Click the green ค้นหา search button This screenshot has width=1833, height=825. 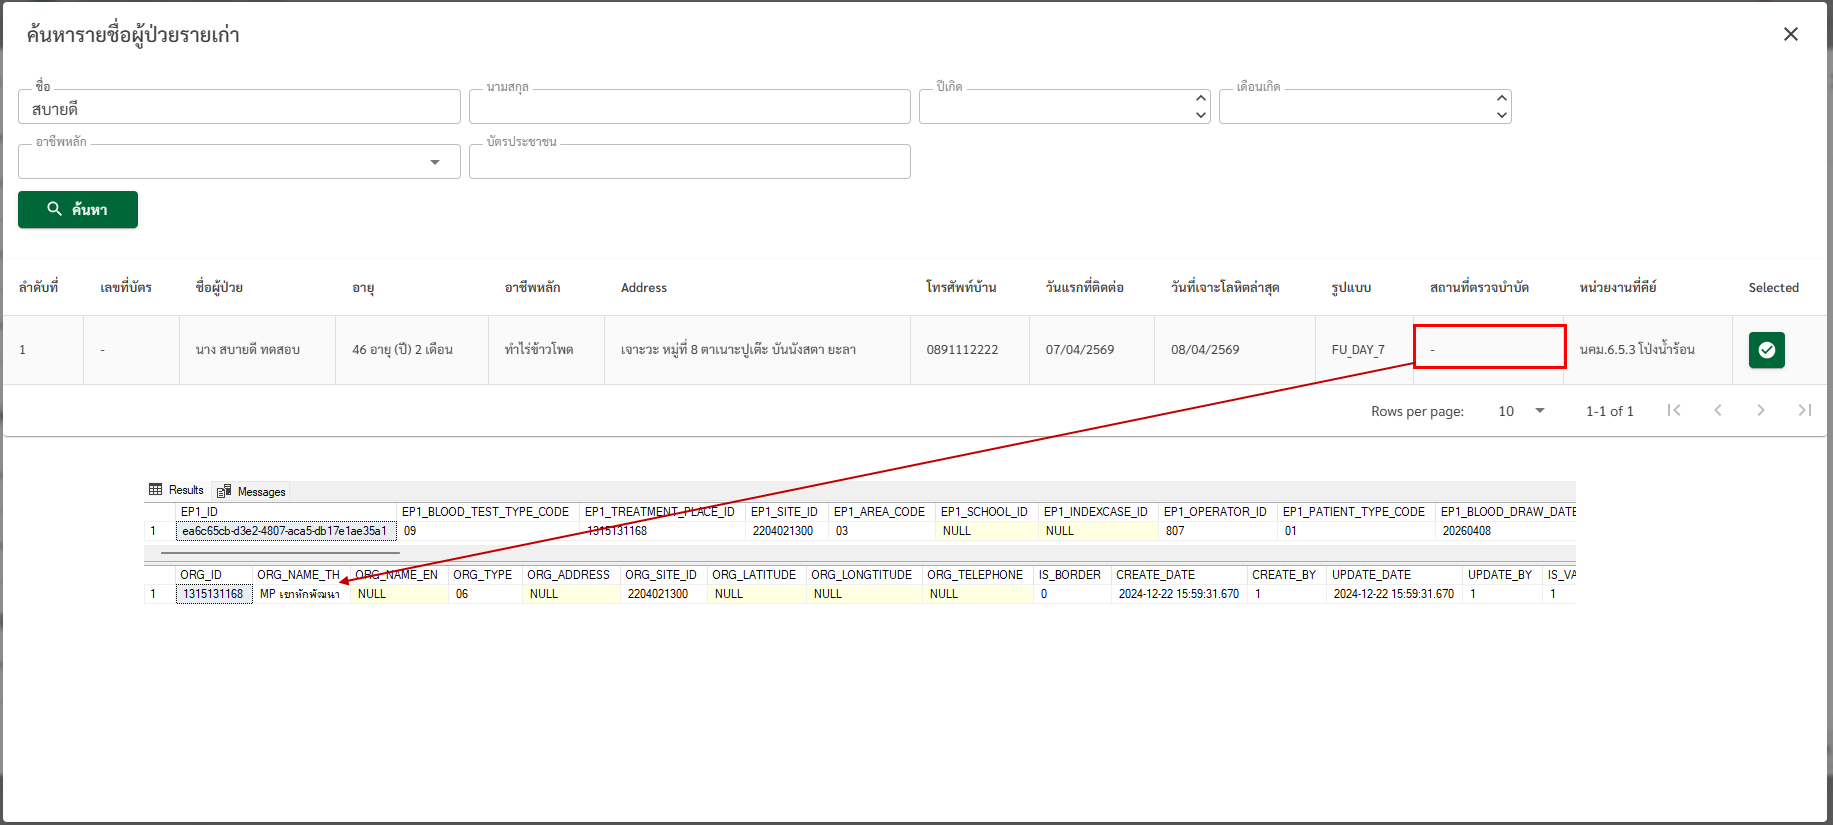[x=78, y=210]
